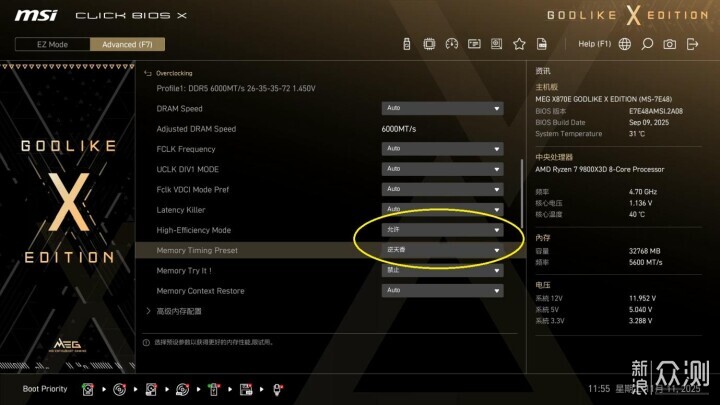The image size is (720, 405).
Task: Open the Memory Timing Preset dropdown
Action: (x=442, y=250)
